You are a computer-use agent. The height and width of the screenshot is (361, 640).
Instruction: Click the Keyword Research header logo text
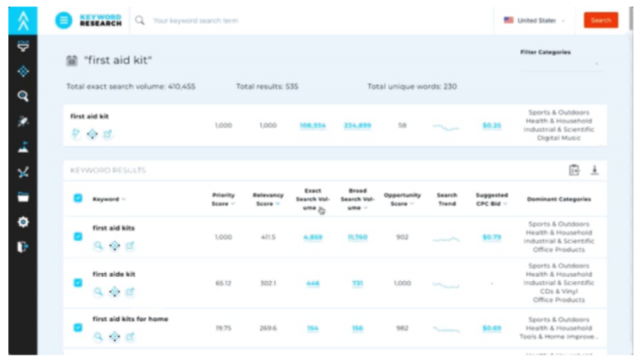[100, 20]
